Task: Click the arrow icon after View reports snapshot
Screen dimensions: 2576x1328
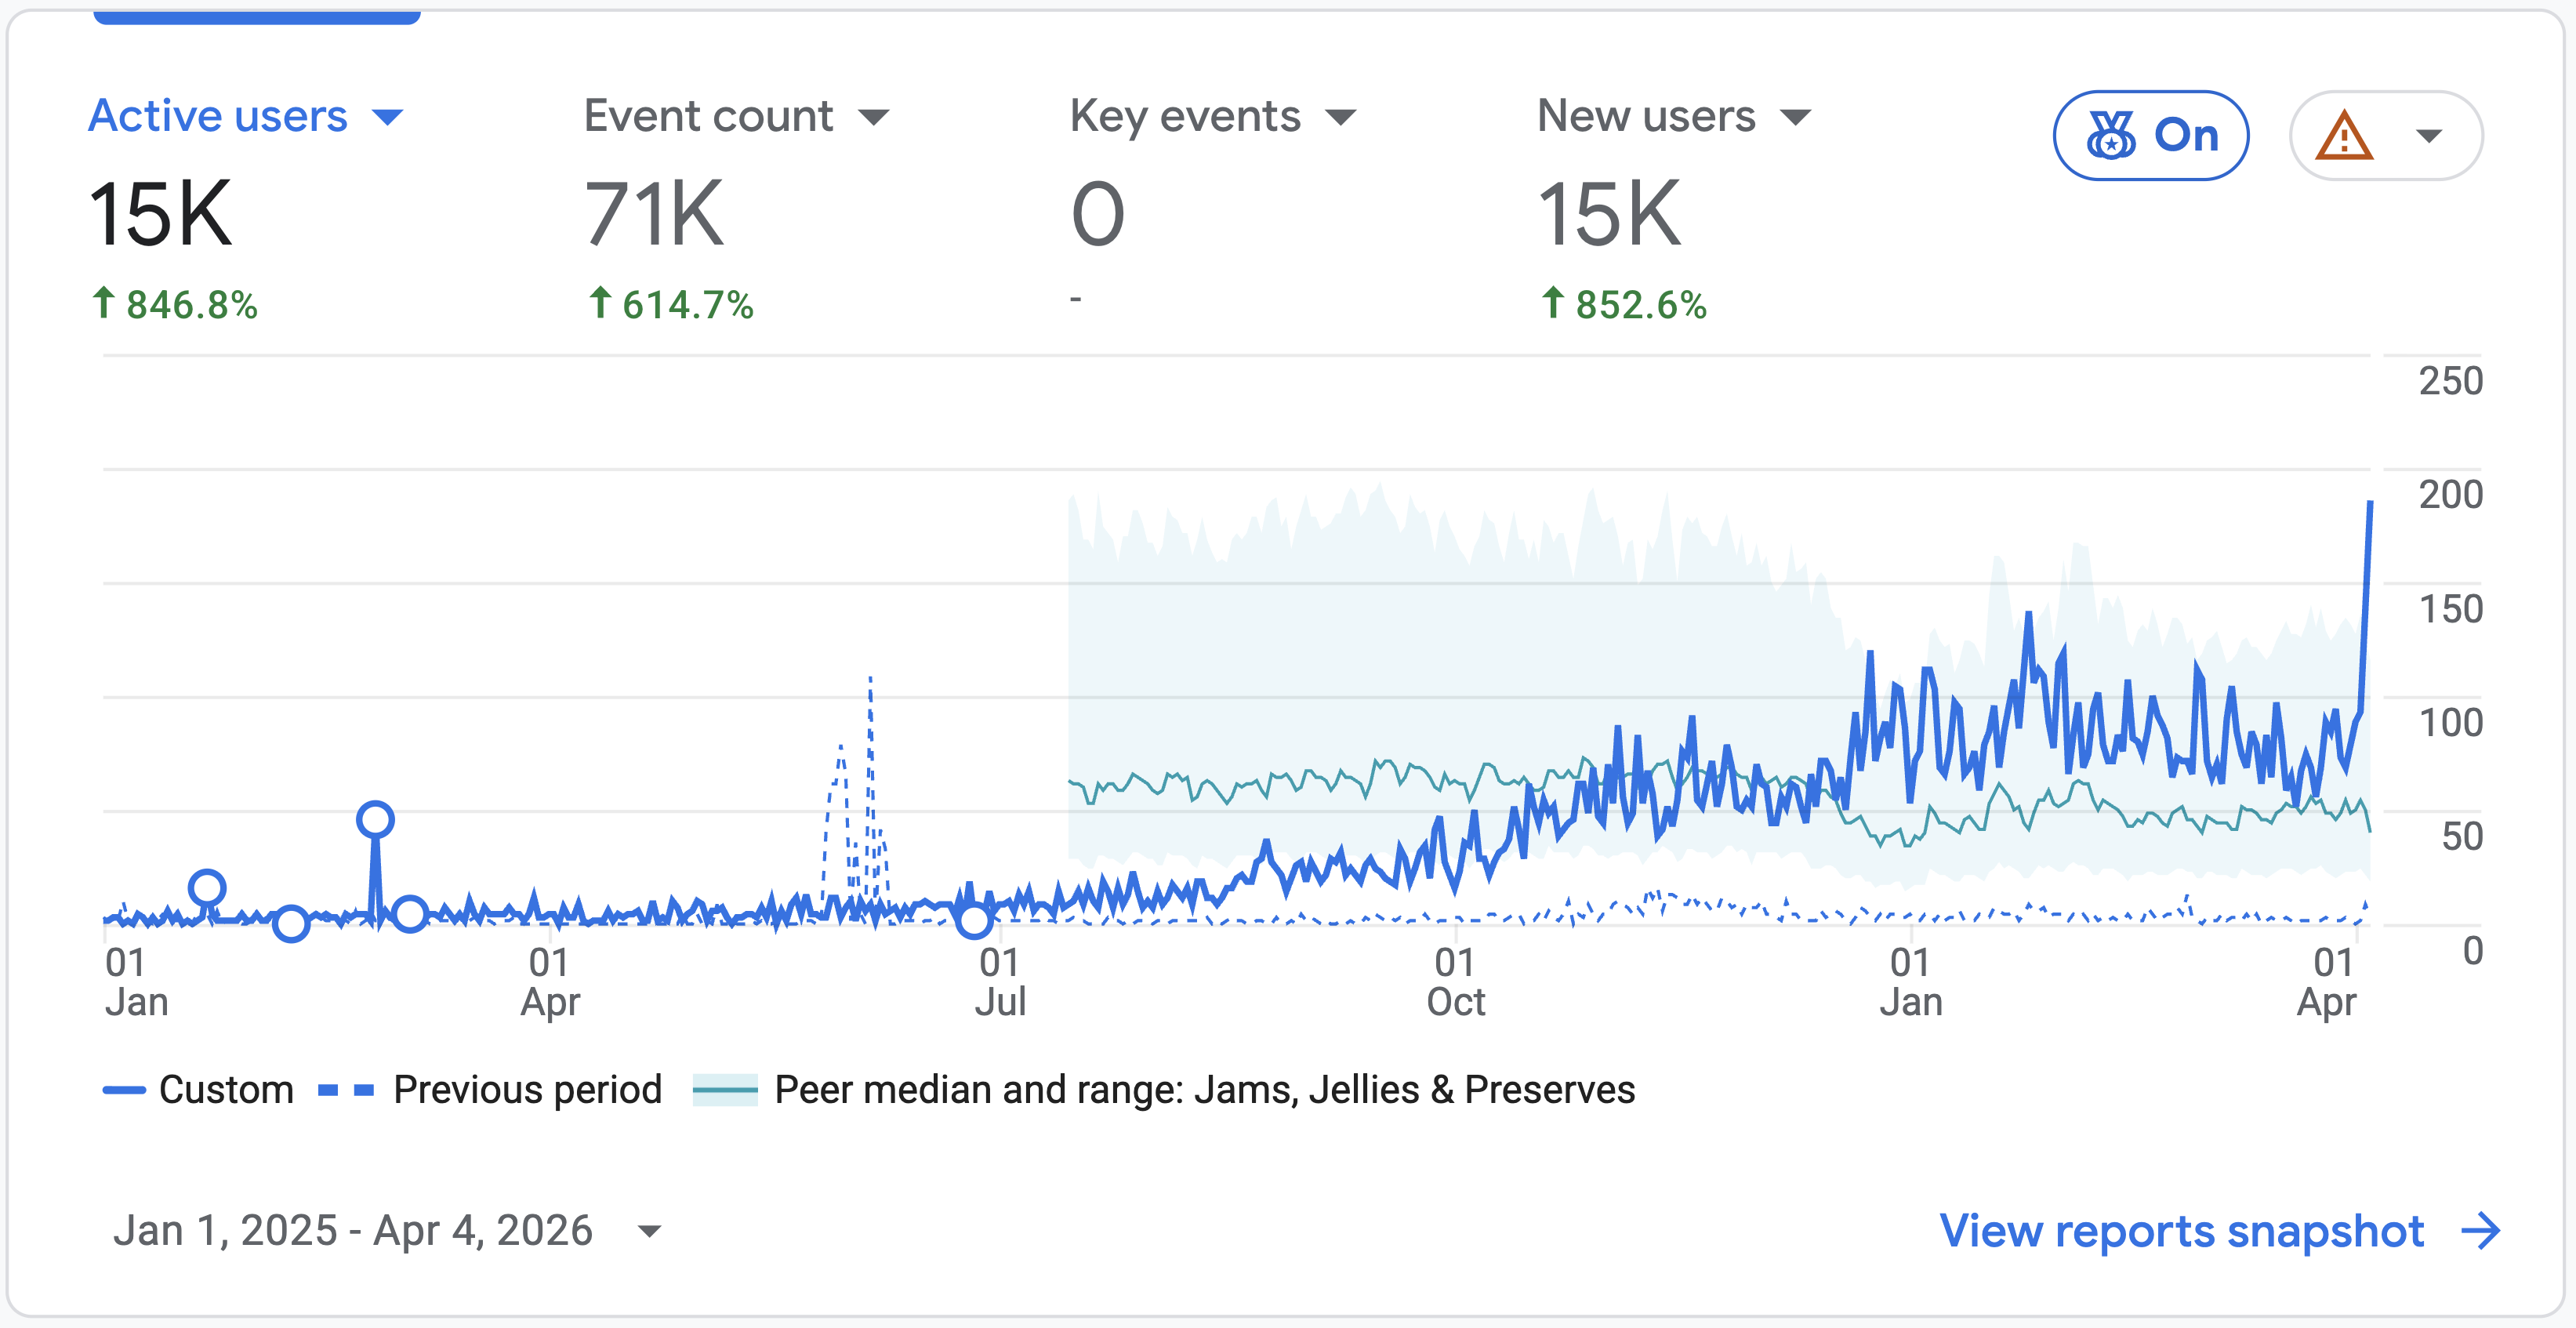Action: click(x=2481, y=1230)
